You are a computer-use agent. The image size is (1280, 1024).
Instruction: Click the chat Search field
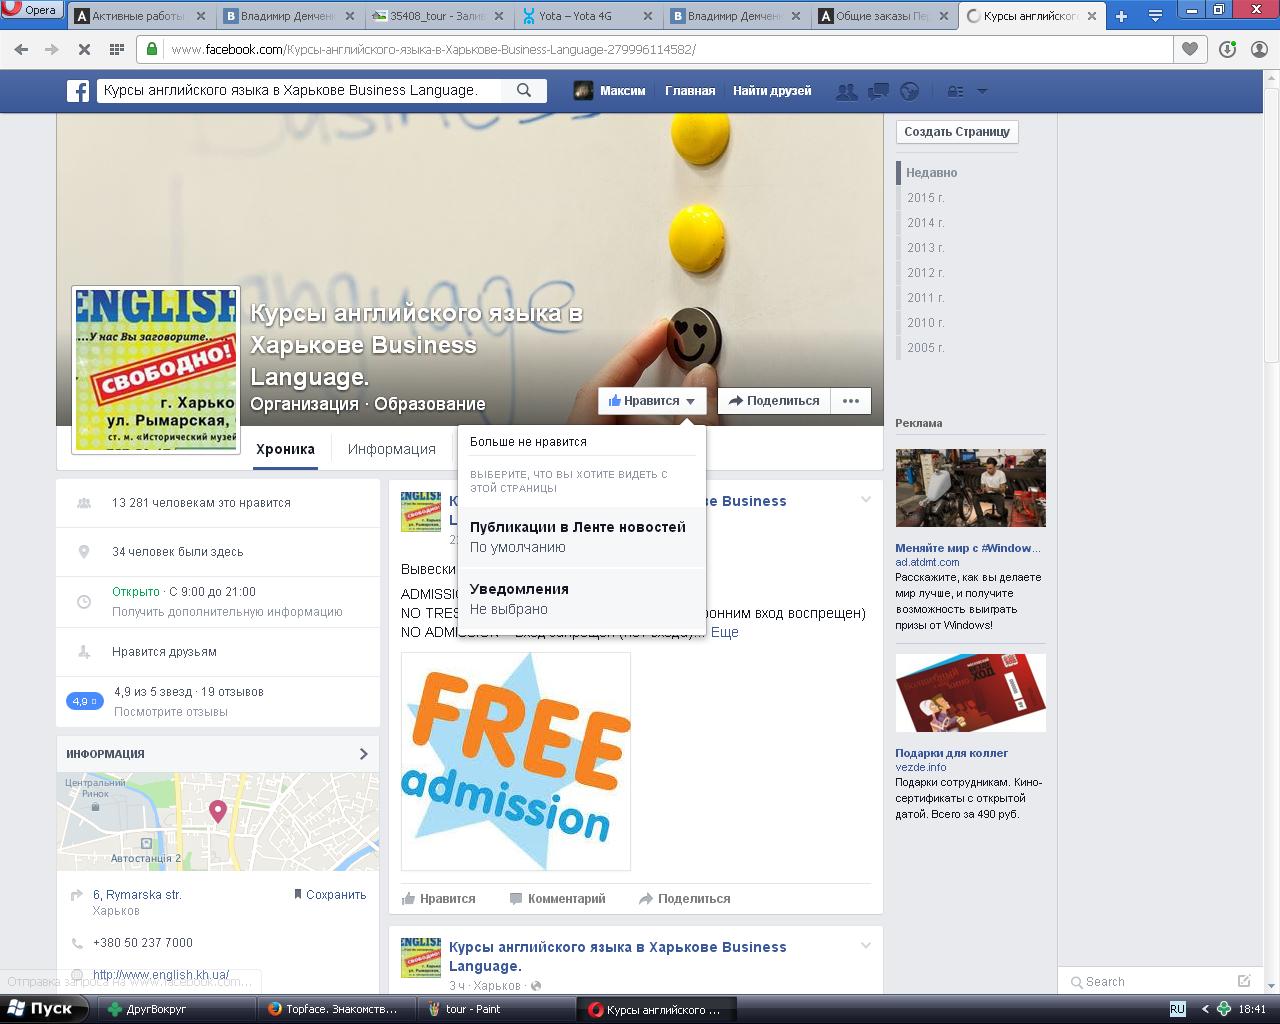pyautogui.click(x=1150, y=982)
